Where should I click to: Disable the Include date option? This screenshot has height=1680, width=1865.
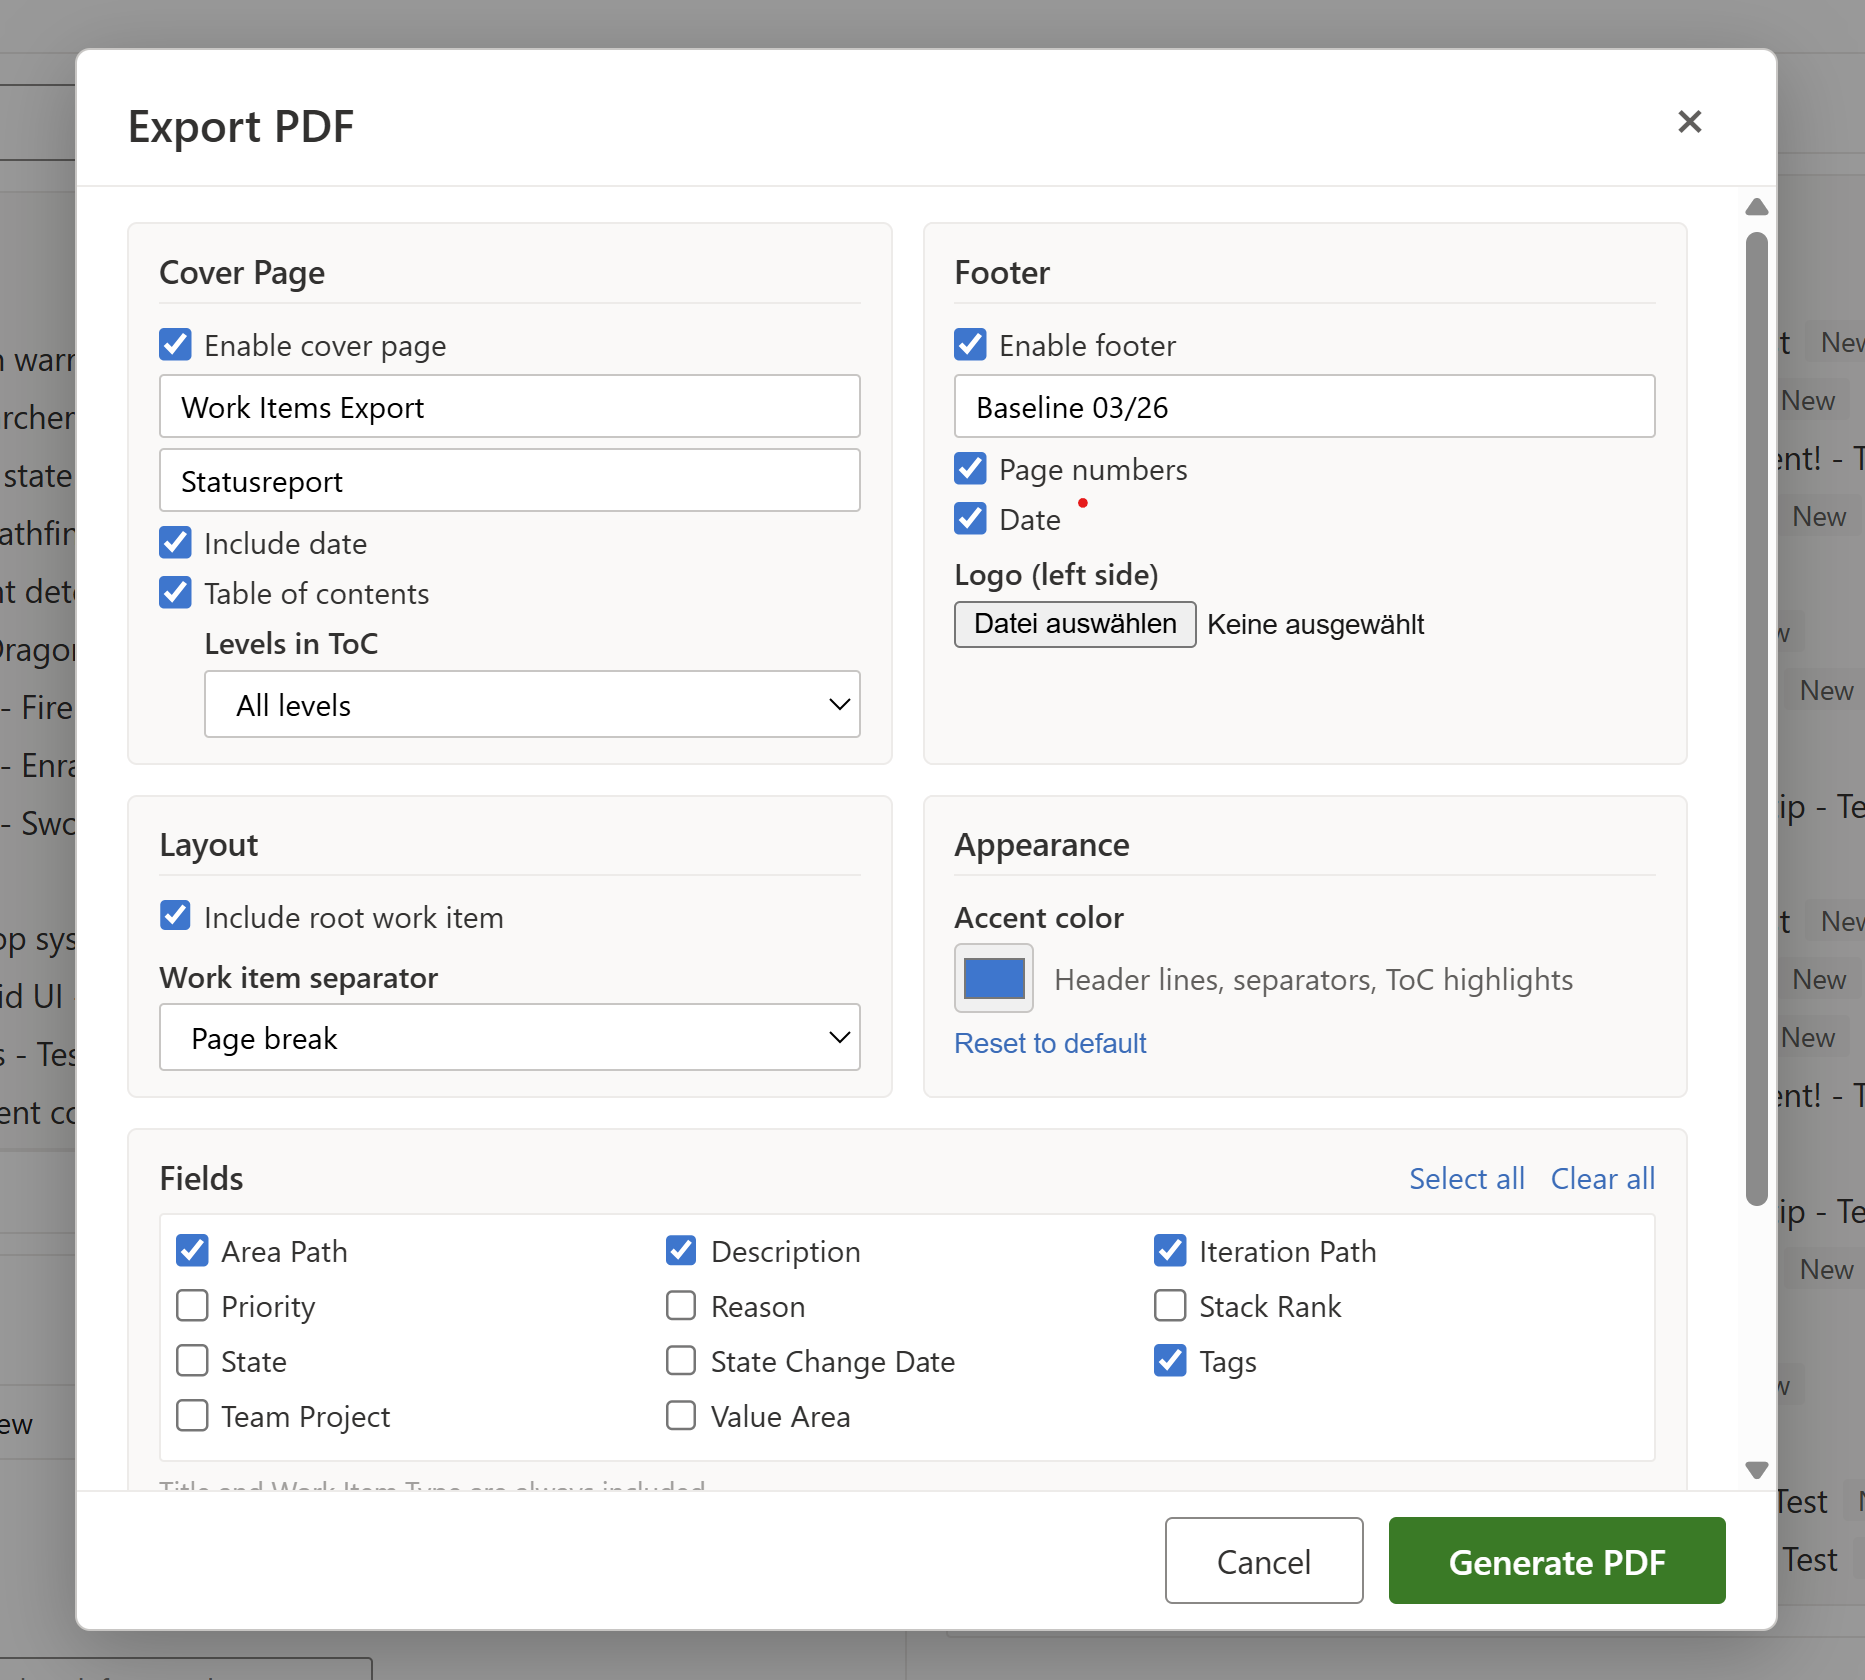click(x=175, y=542)
